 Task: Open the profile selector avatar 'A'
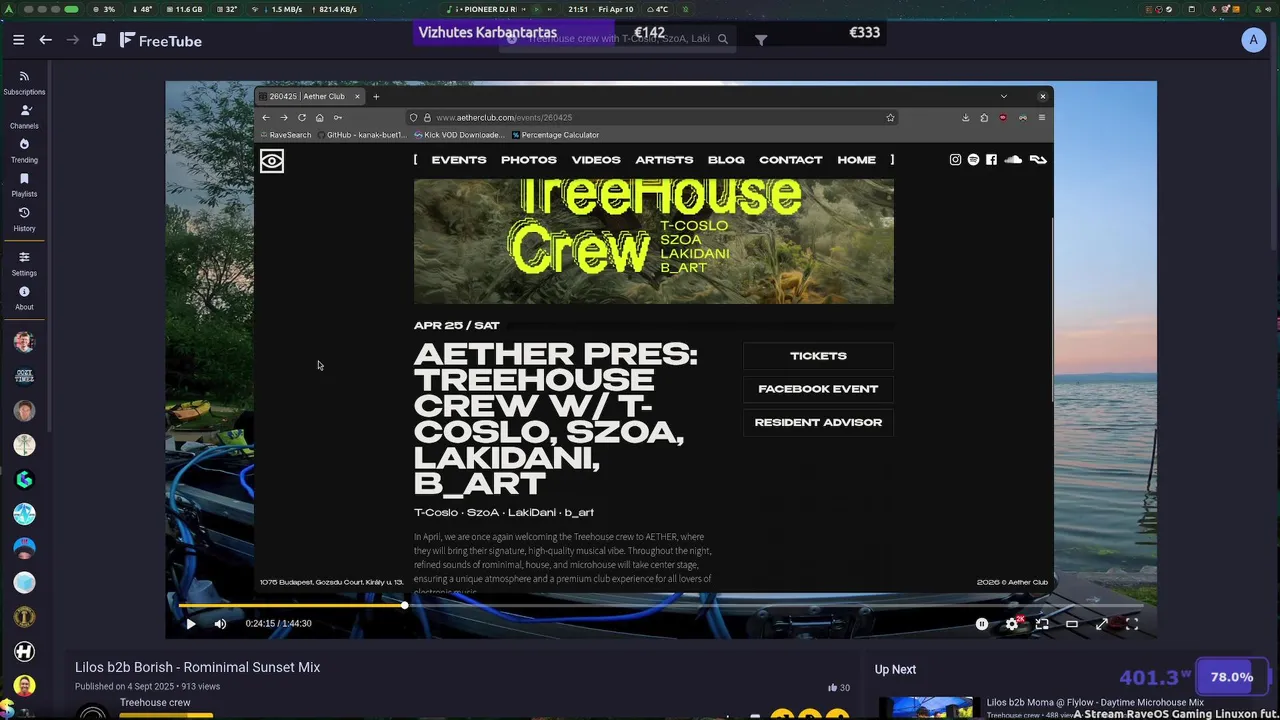[x=1253, y=40]
